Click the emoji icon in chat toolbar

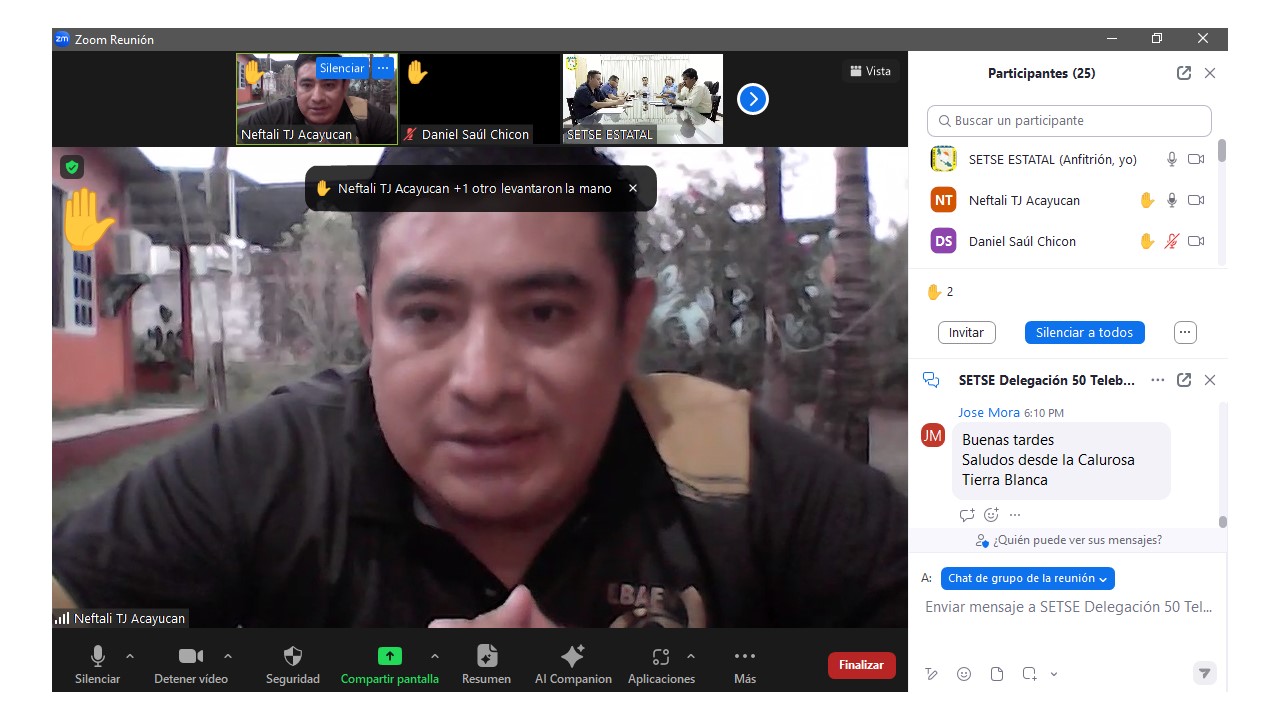tap(964, 674)
